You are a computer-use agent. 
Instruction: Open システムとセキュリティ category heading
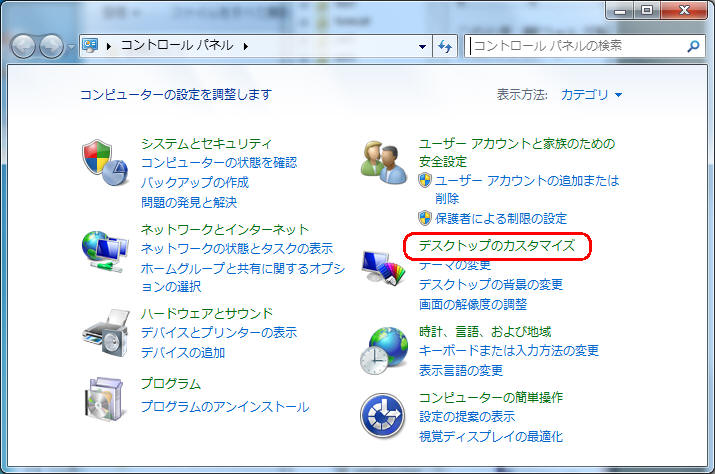point(206,144)
